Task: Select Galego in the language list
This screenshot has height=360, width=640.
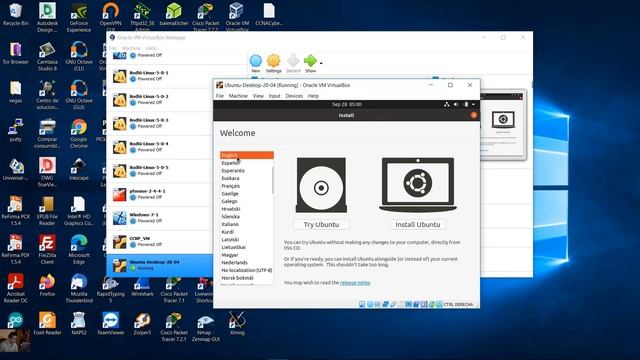Action: click(247, 201)
